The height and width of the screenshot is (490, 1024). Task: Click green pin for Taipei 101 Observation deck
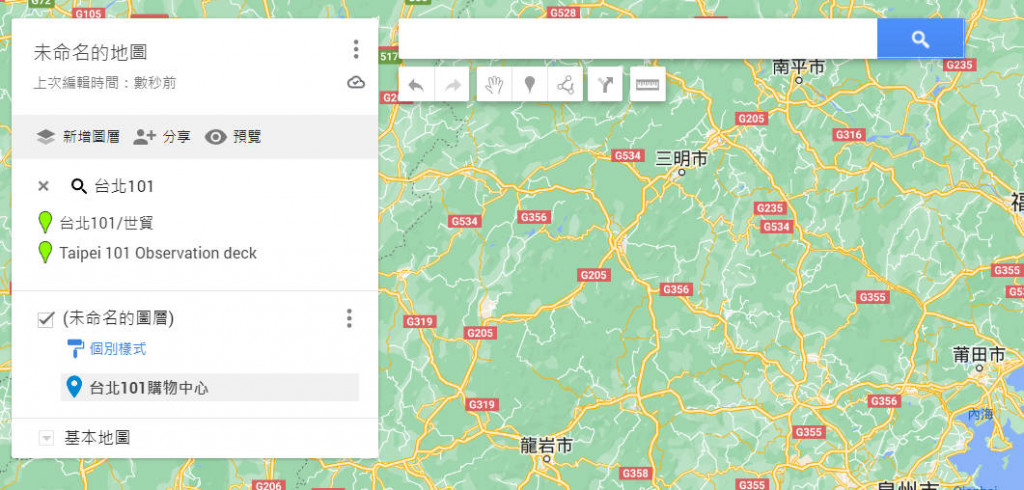pos(45,252)
